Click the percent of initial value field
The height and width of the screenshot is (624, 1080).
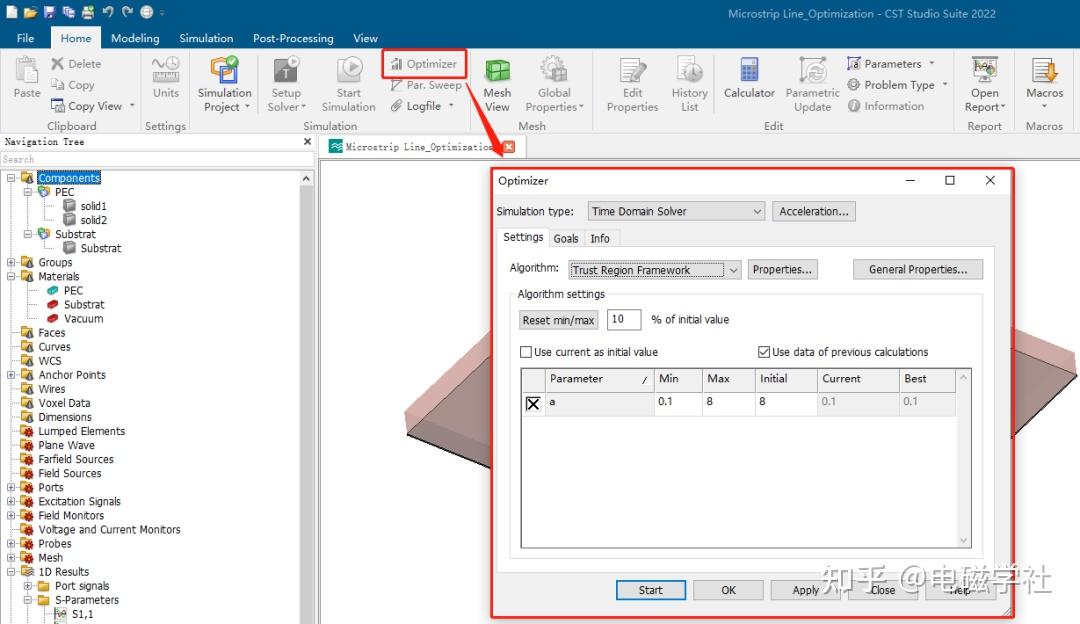point(623,320)
